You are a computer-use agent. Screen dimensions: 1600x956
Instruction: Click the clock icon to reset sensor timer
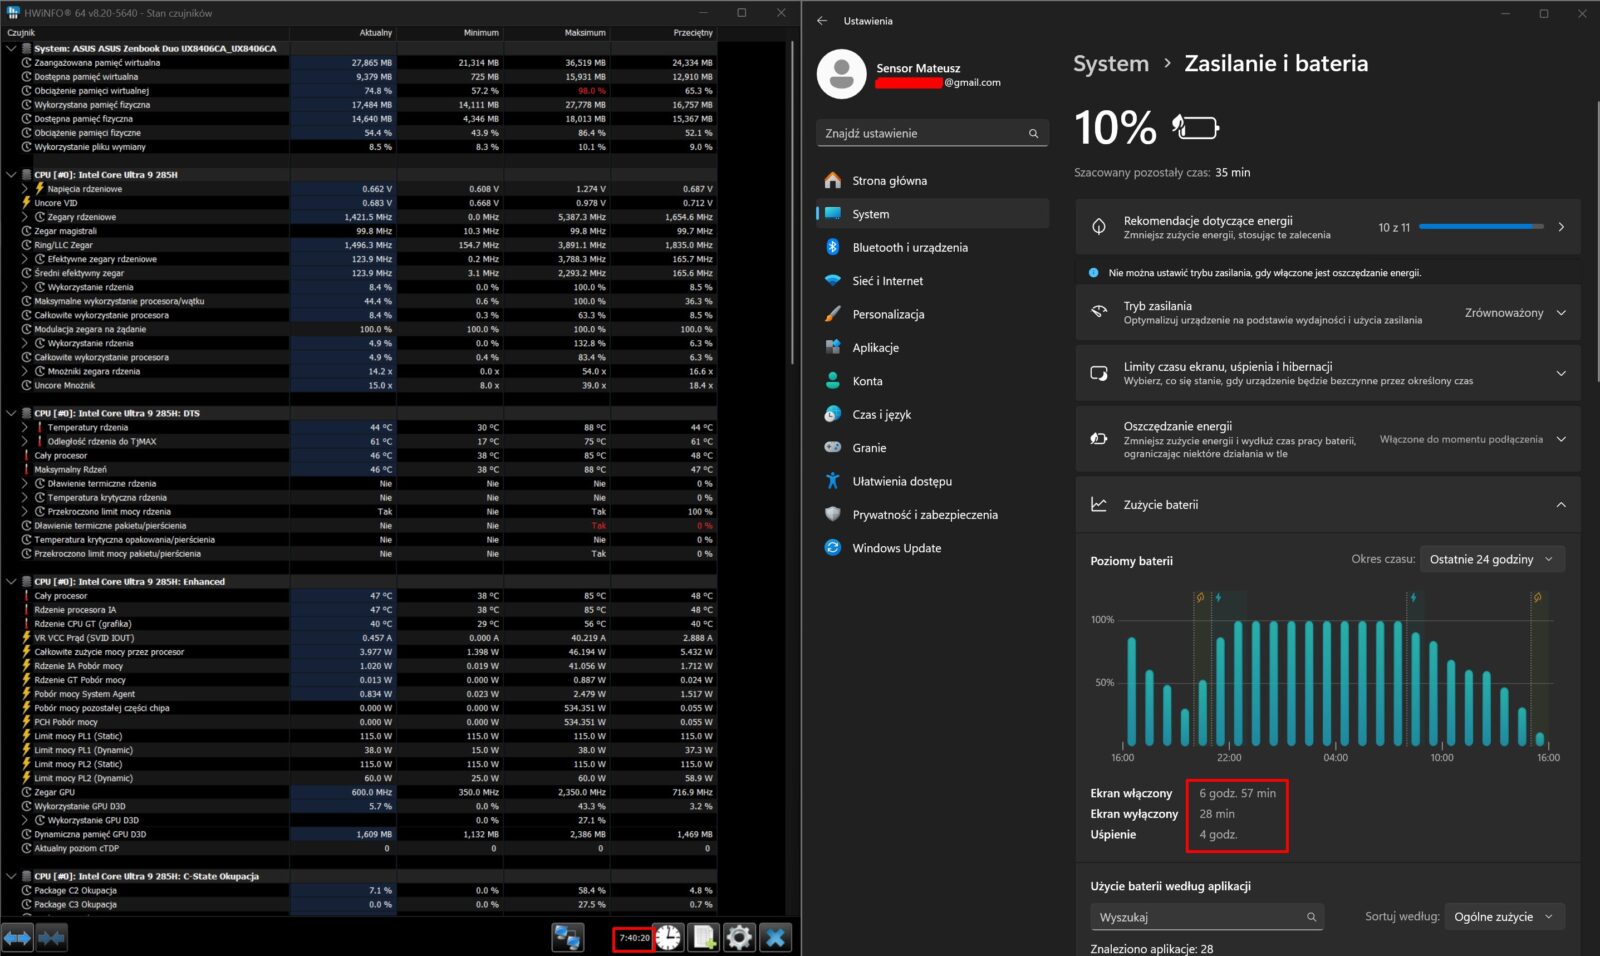(x=668, y=937)
